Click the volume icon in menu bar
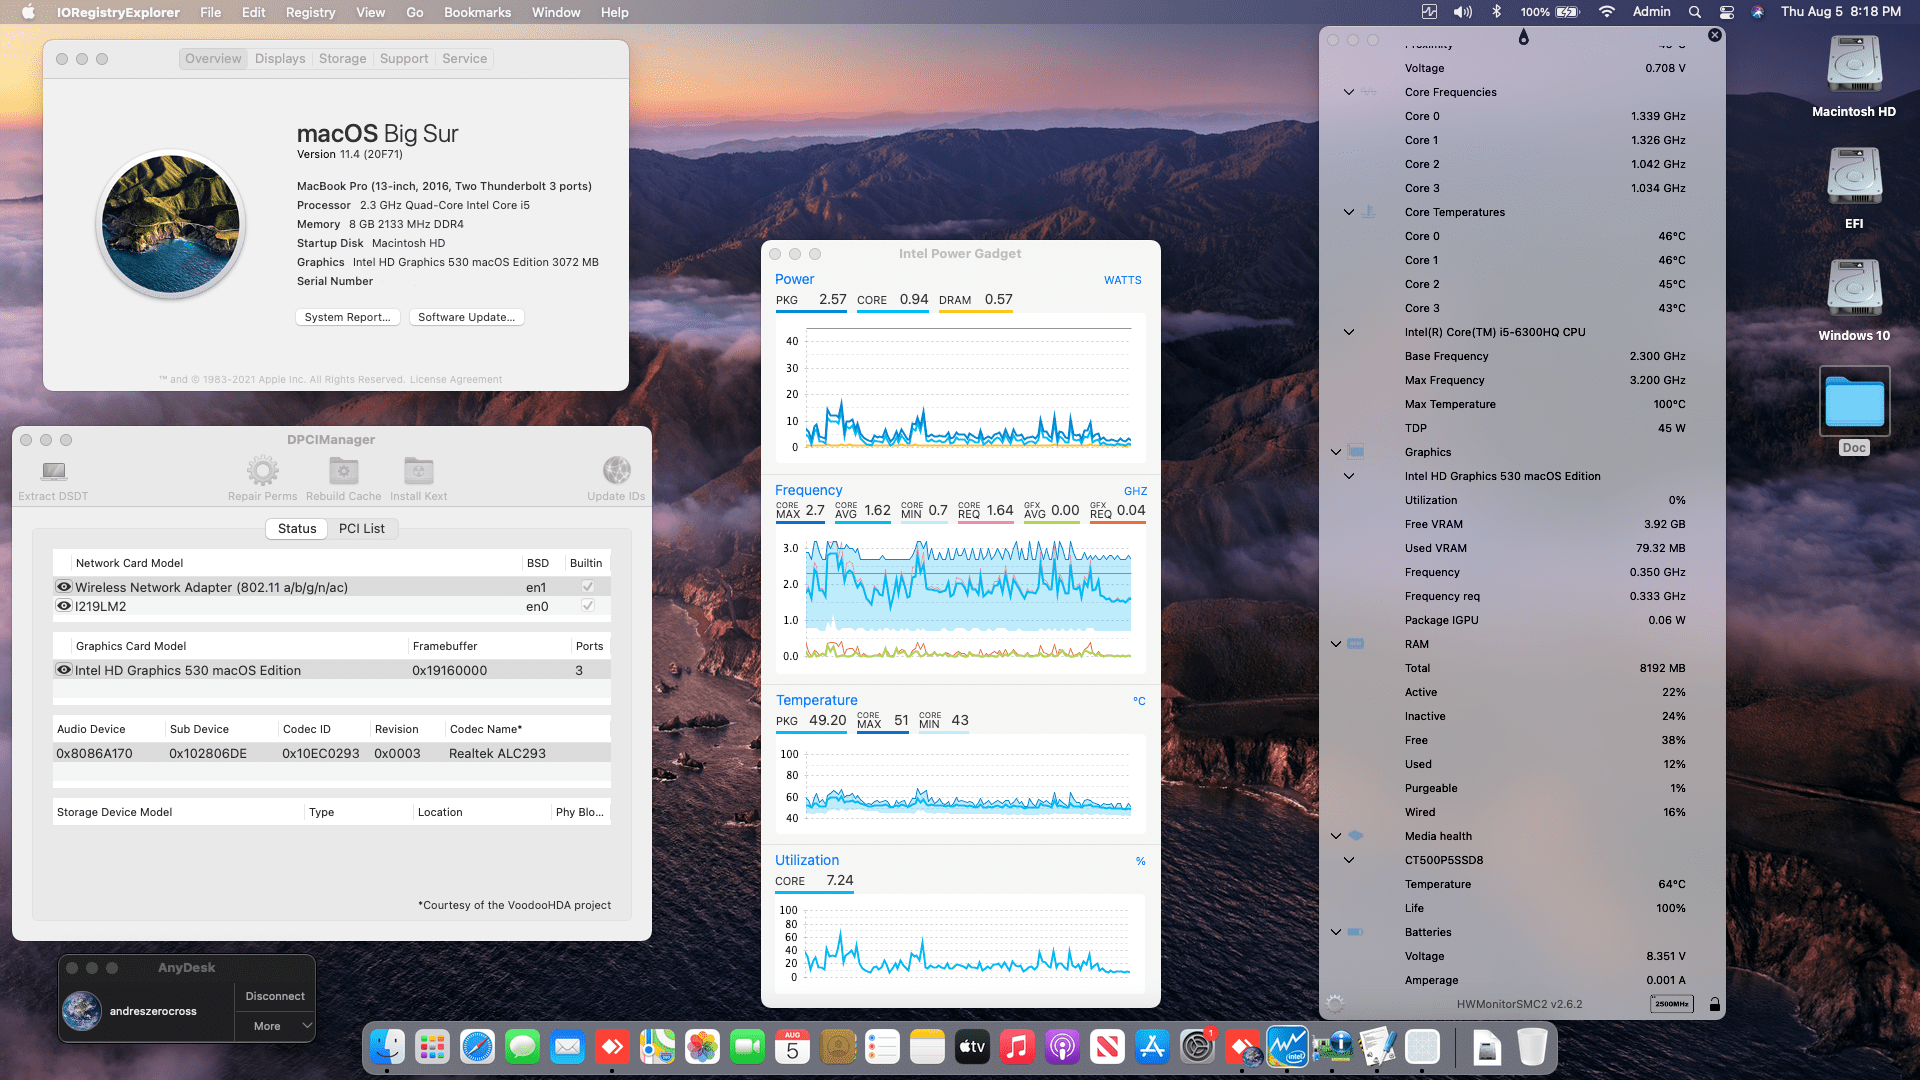 tap(1463, 12)
